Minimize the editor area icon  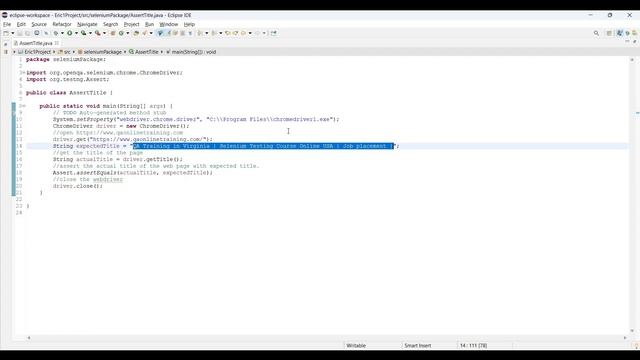[x=627, y=41]
